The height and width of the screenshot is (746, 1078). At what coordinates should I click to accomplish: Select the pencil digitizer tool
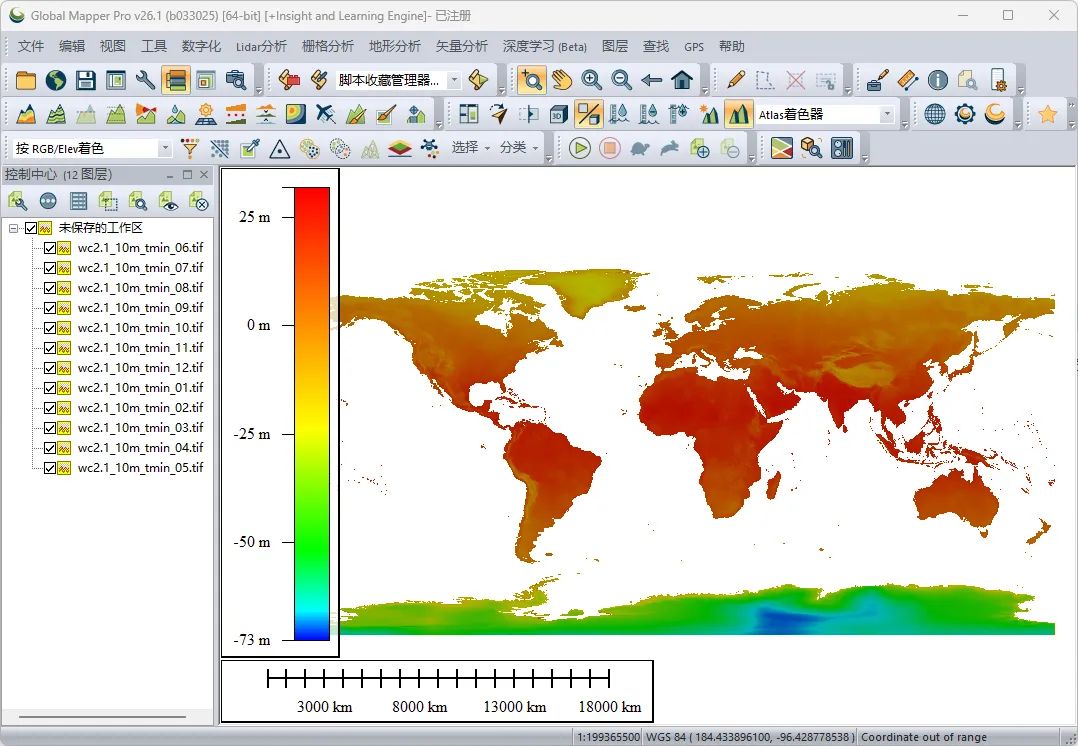[x=735, y=80]
